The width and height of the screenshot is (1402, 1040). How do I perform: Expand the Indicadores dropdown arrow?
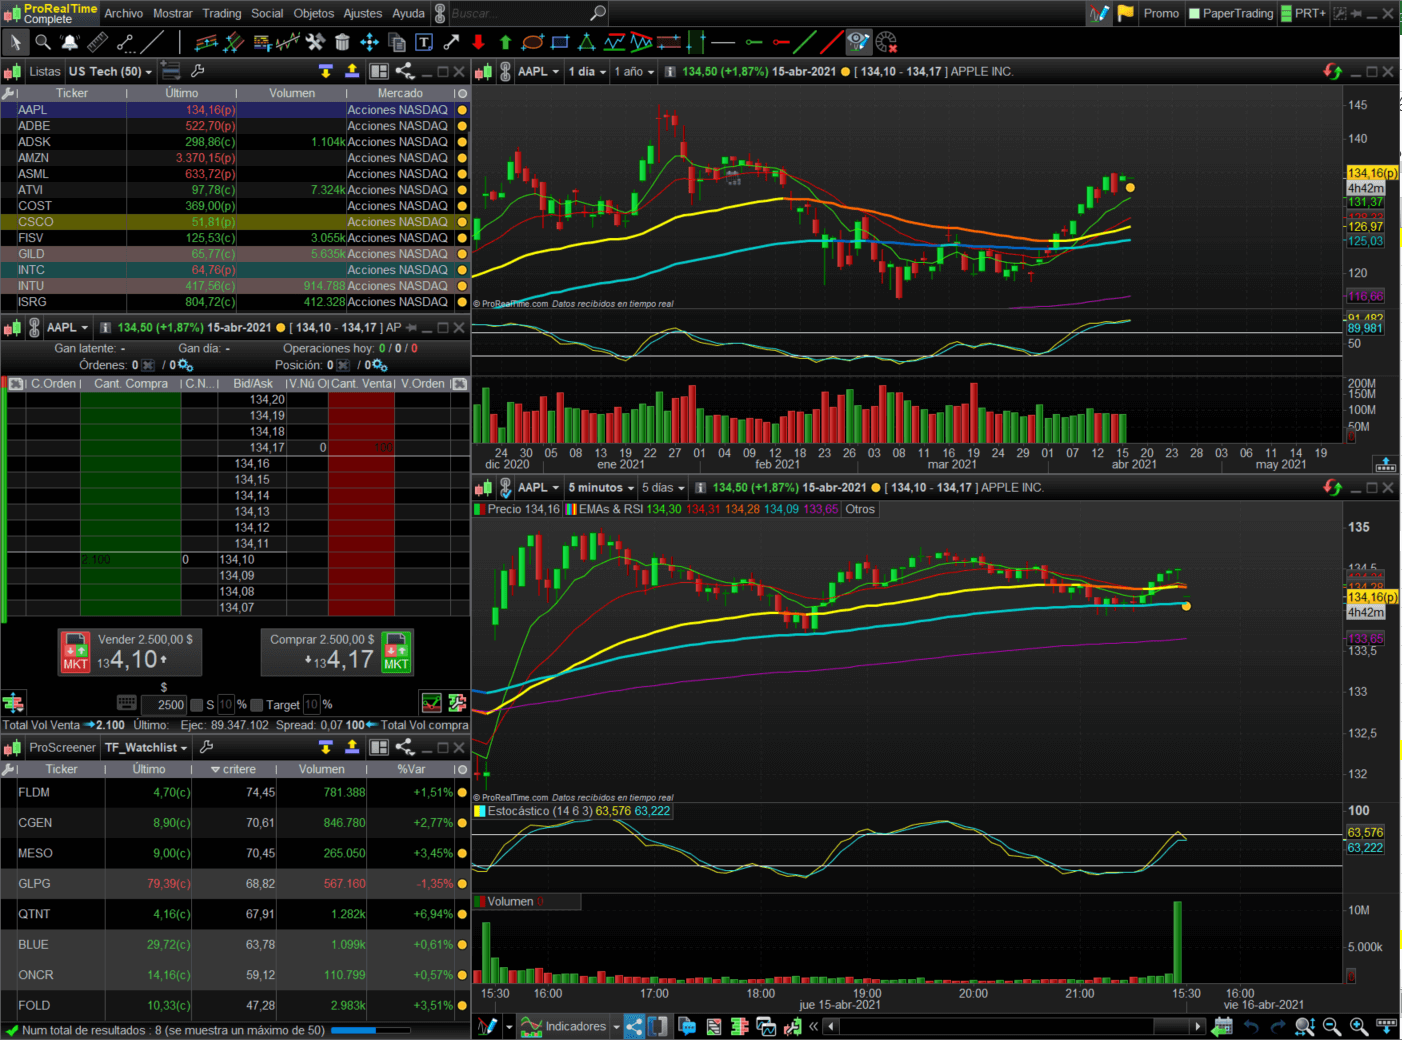[616, 1027]
